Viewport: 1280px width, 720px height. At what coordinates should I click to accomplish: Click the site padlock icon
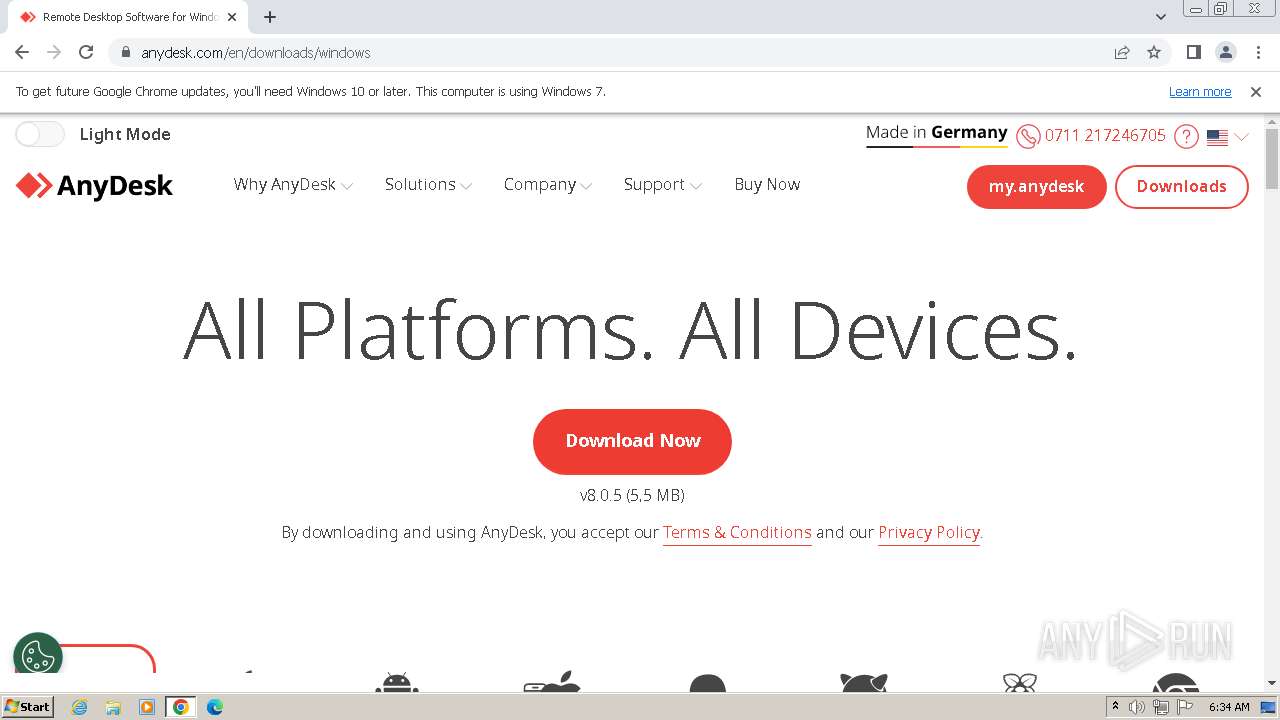point(126,53)
